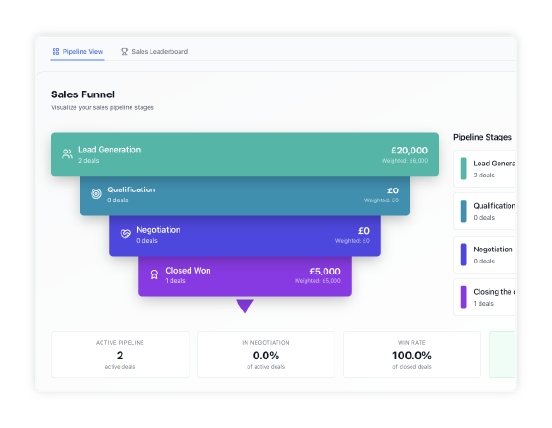Click the Negotiation £0 amount
The width and height of the screenshot is (552, 428).
[x=364, y=231]
